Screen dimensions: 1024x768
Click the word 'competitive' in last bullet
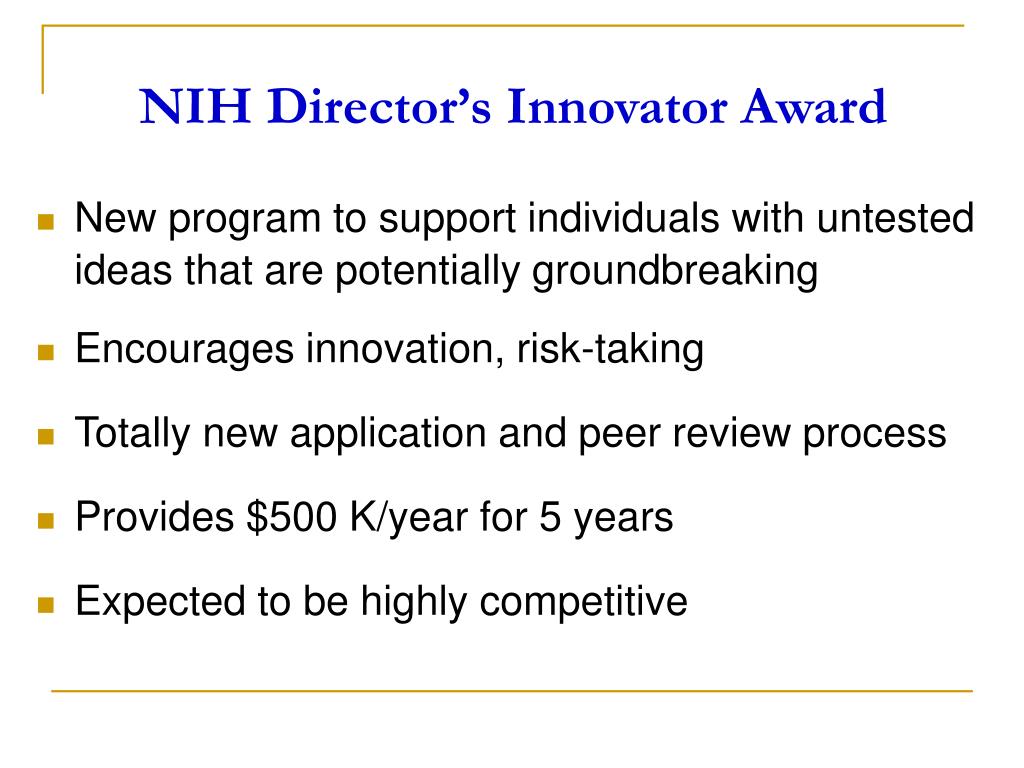(x=583, y=602)
